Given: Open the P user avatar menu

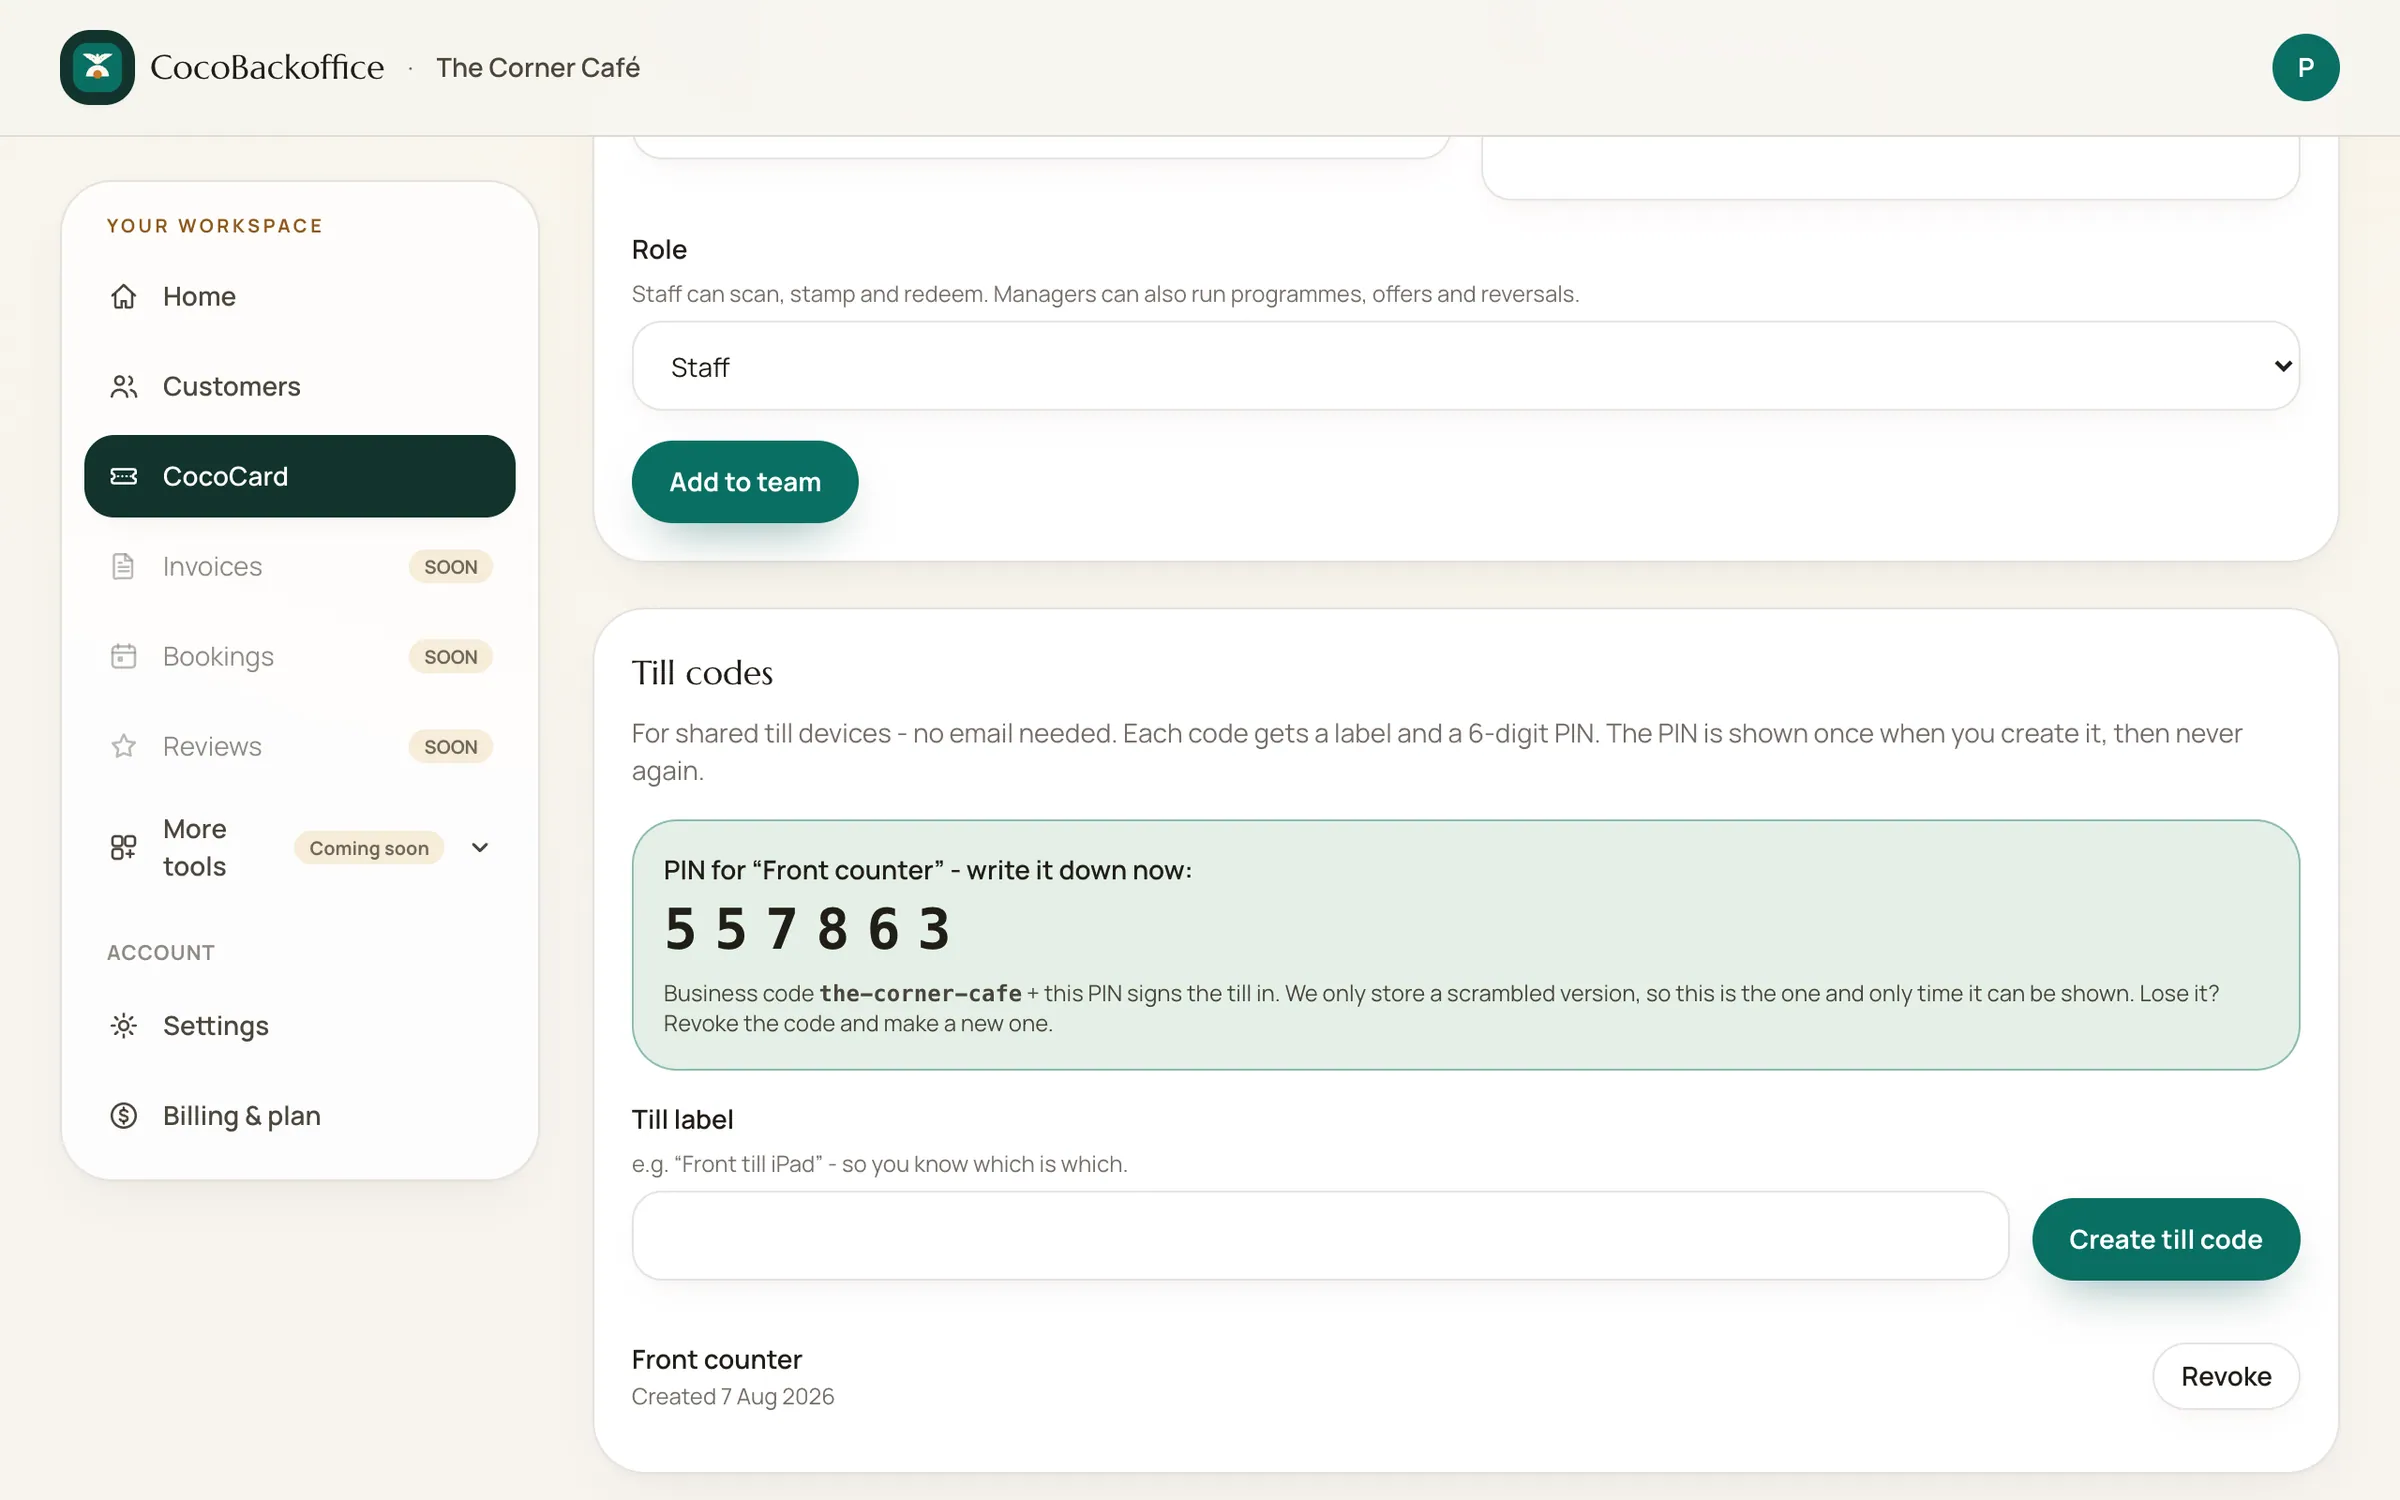Looking at the screenshot, I should click(2305, 67).
